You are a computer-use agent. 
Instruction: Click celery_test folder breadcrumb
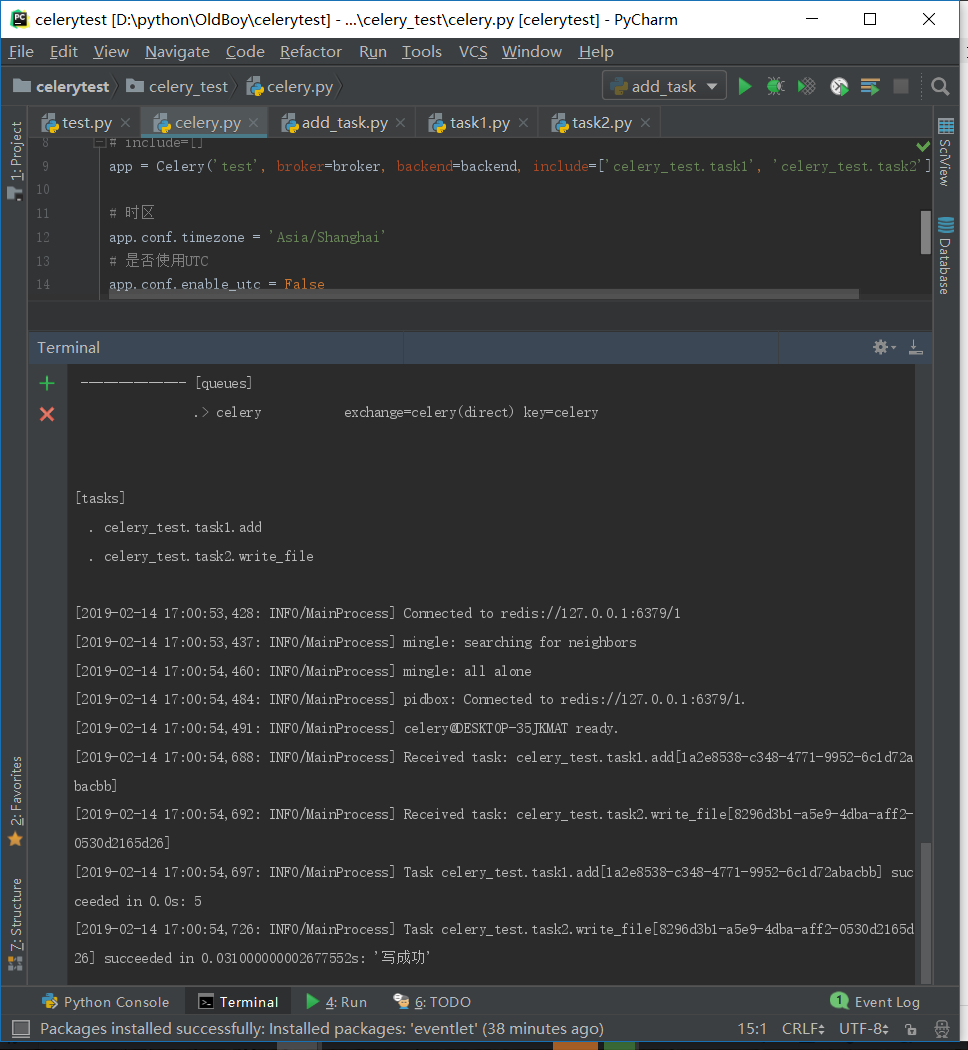[177, 86]
